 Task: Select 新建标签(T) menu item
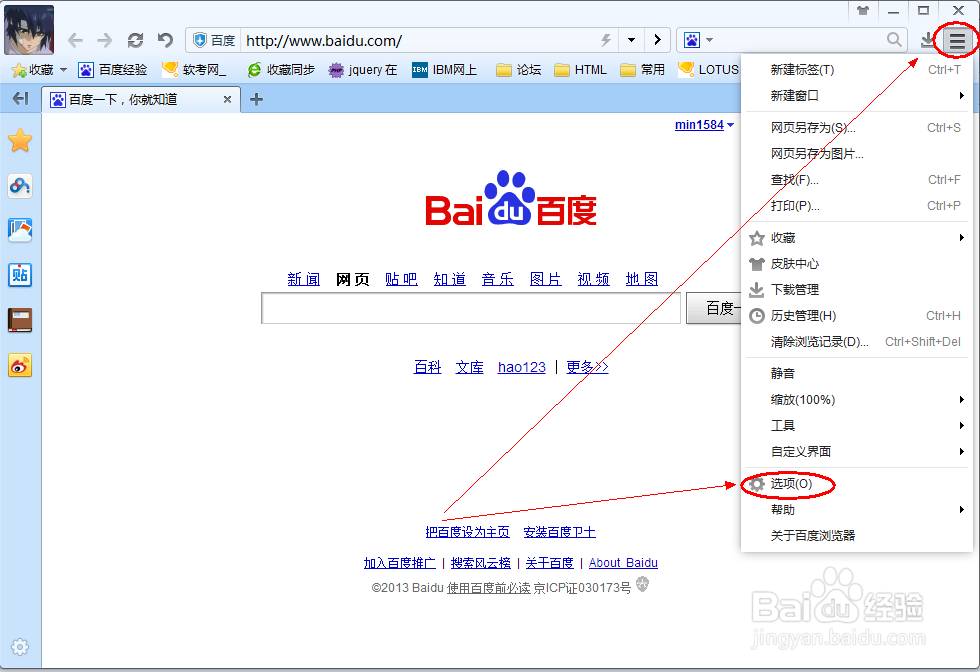tap(856, 69)
